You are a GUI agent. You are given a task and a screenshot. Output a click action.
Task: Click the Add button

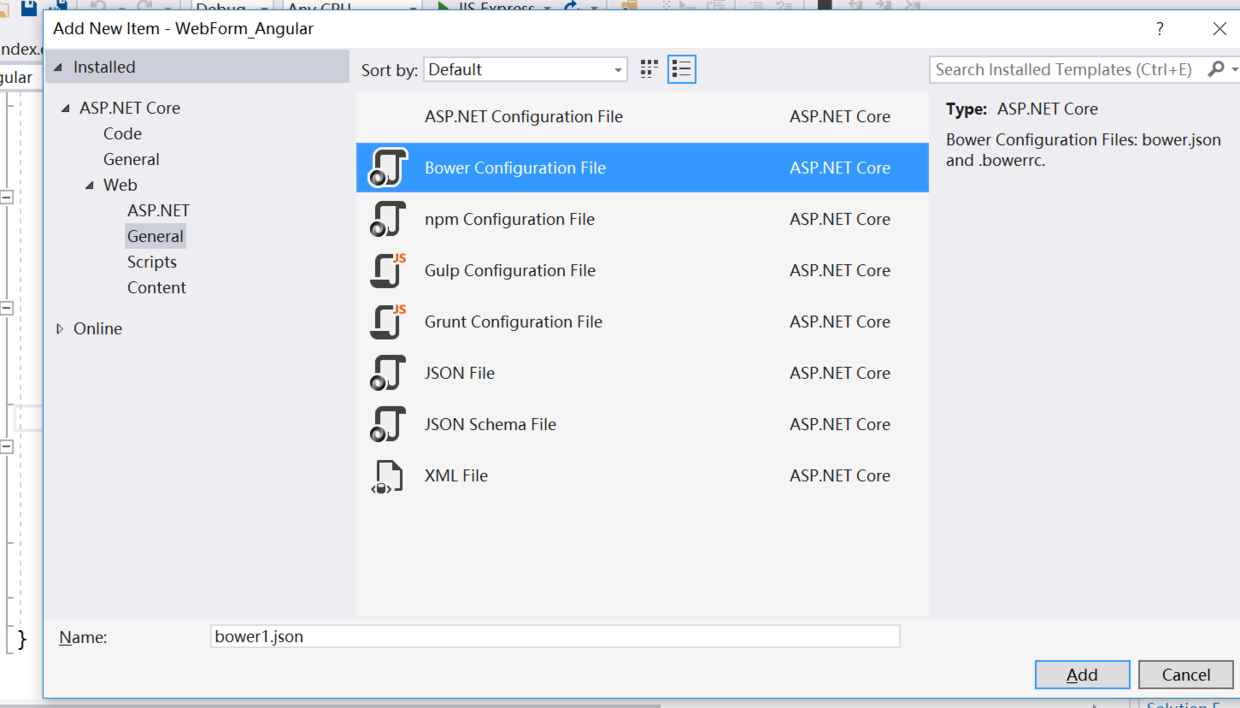pyautogui.click(x=1082, y=675)
